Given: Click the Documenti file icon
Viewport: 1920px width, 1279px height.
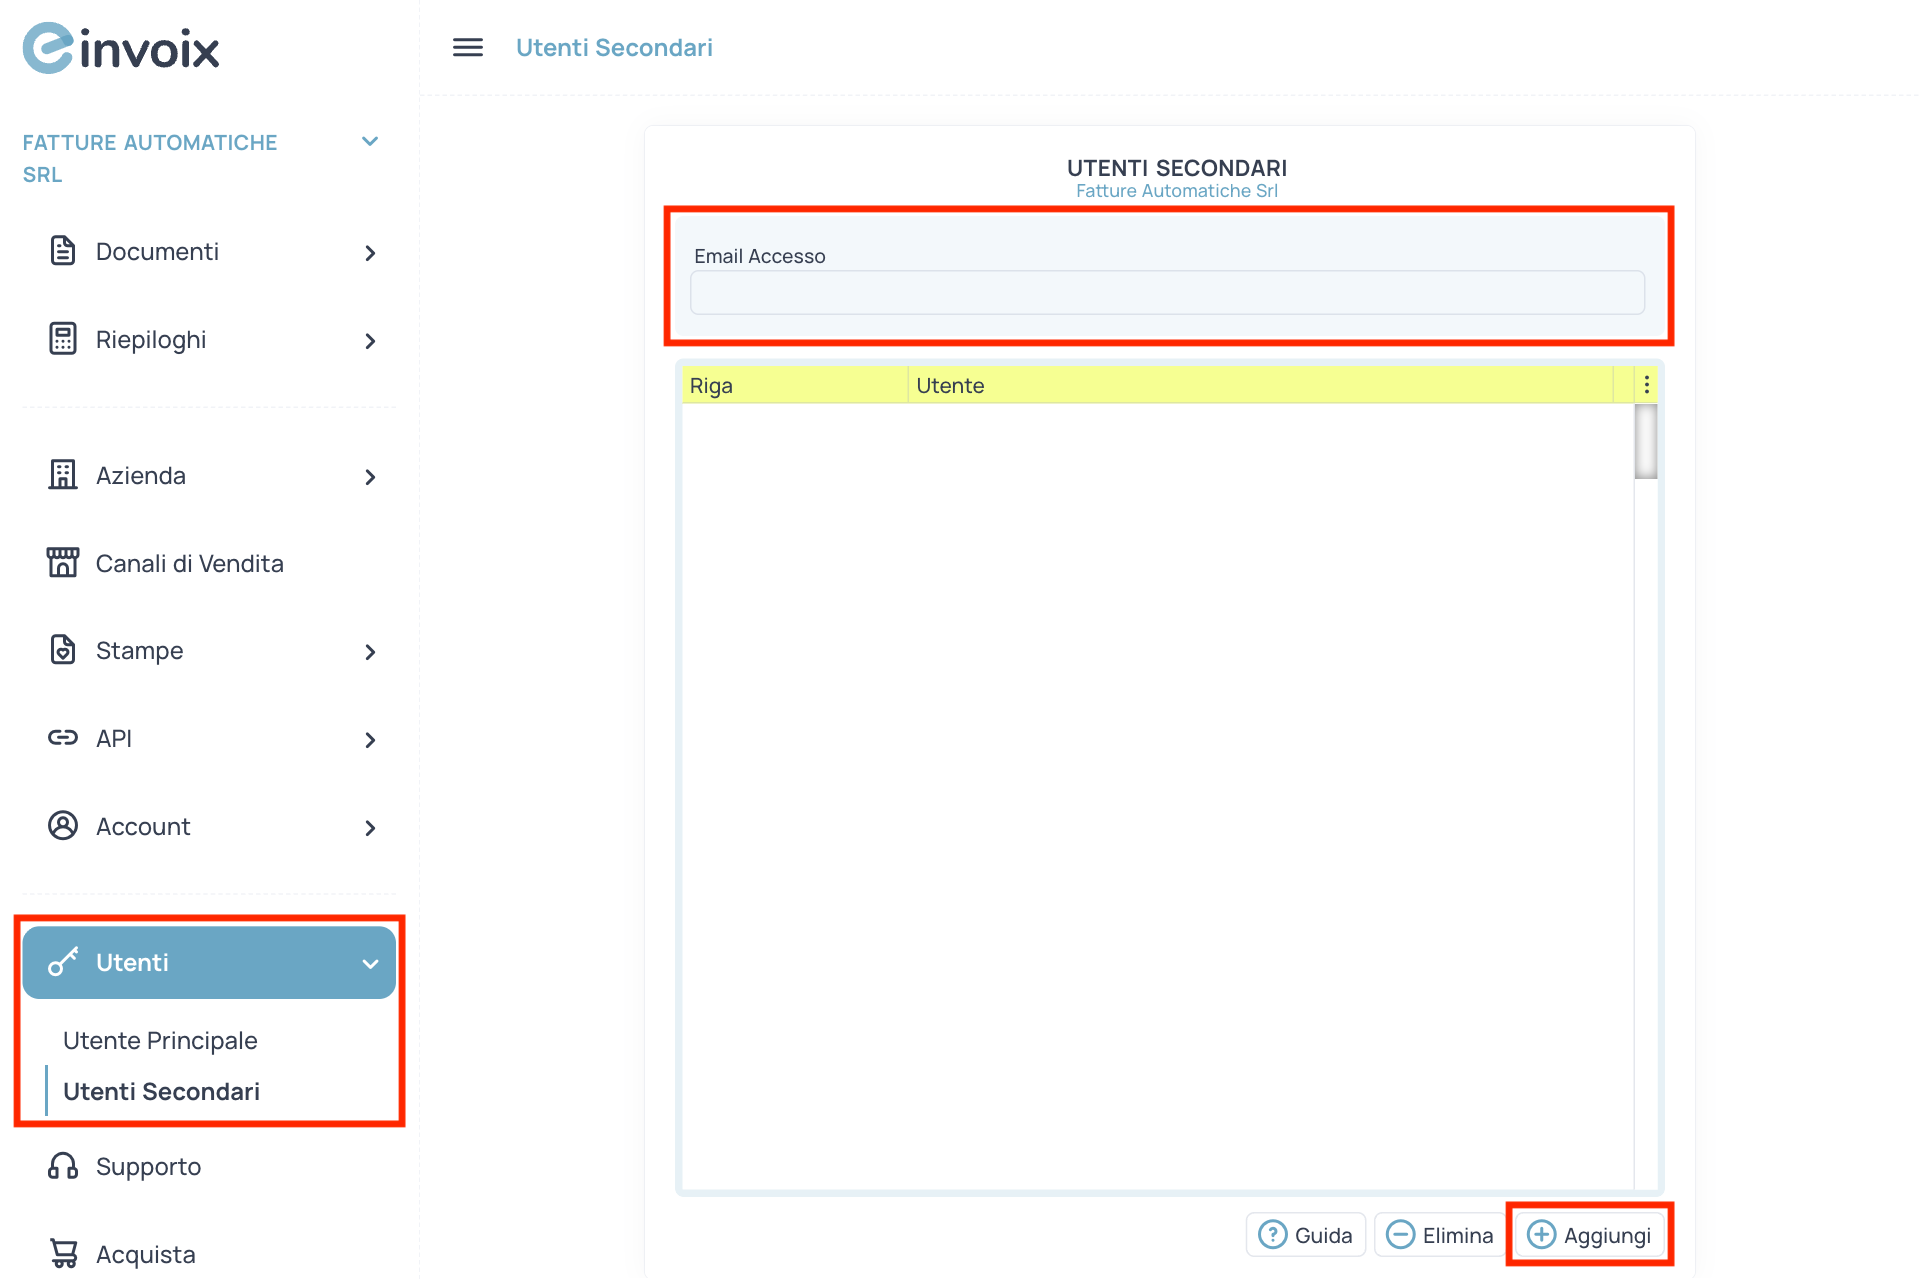Looking at the screenshot, I should [x=63, y=251].
